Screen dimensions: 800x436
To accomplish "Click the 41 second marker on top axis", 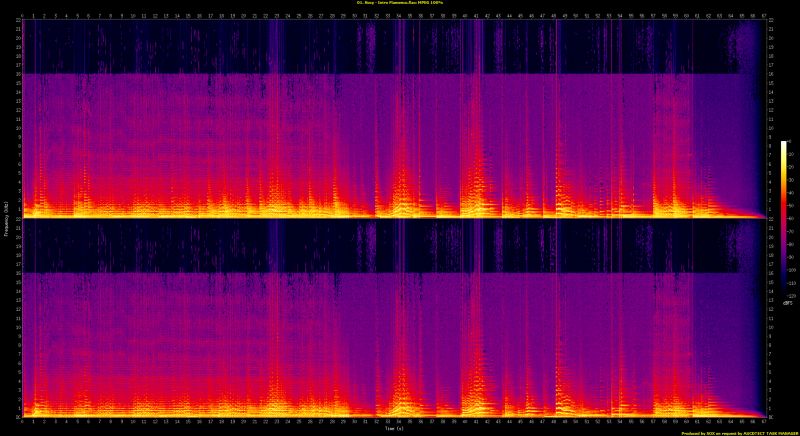I will tap(475, 17).
